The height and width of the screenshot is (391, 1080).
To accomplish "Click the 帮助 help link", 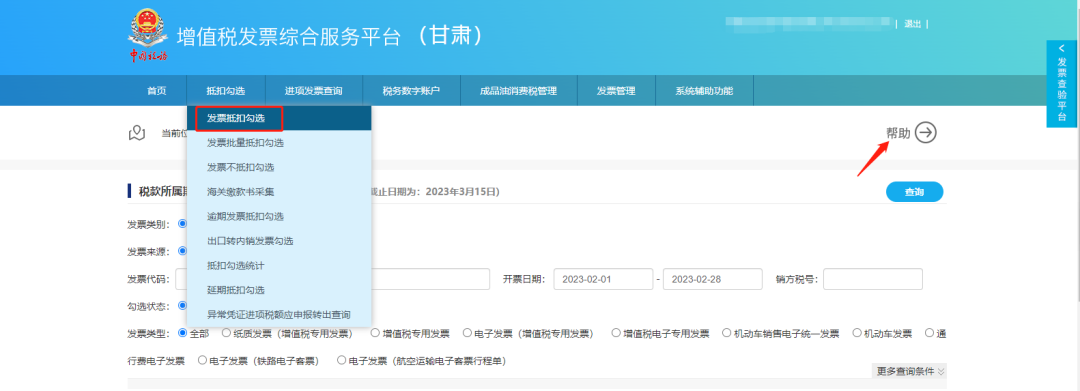I will pyautogui.click(x=898, y=134).
